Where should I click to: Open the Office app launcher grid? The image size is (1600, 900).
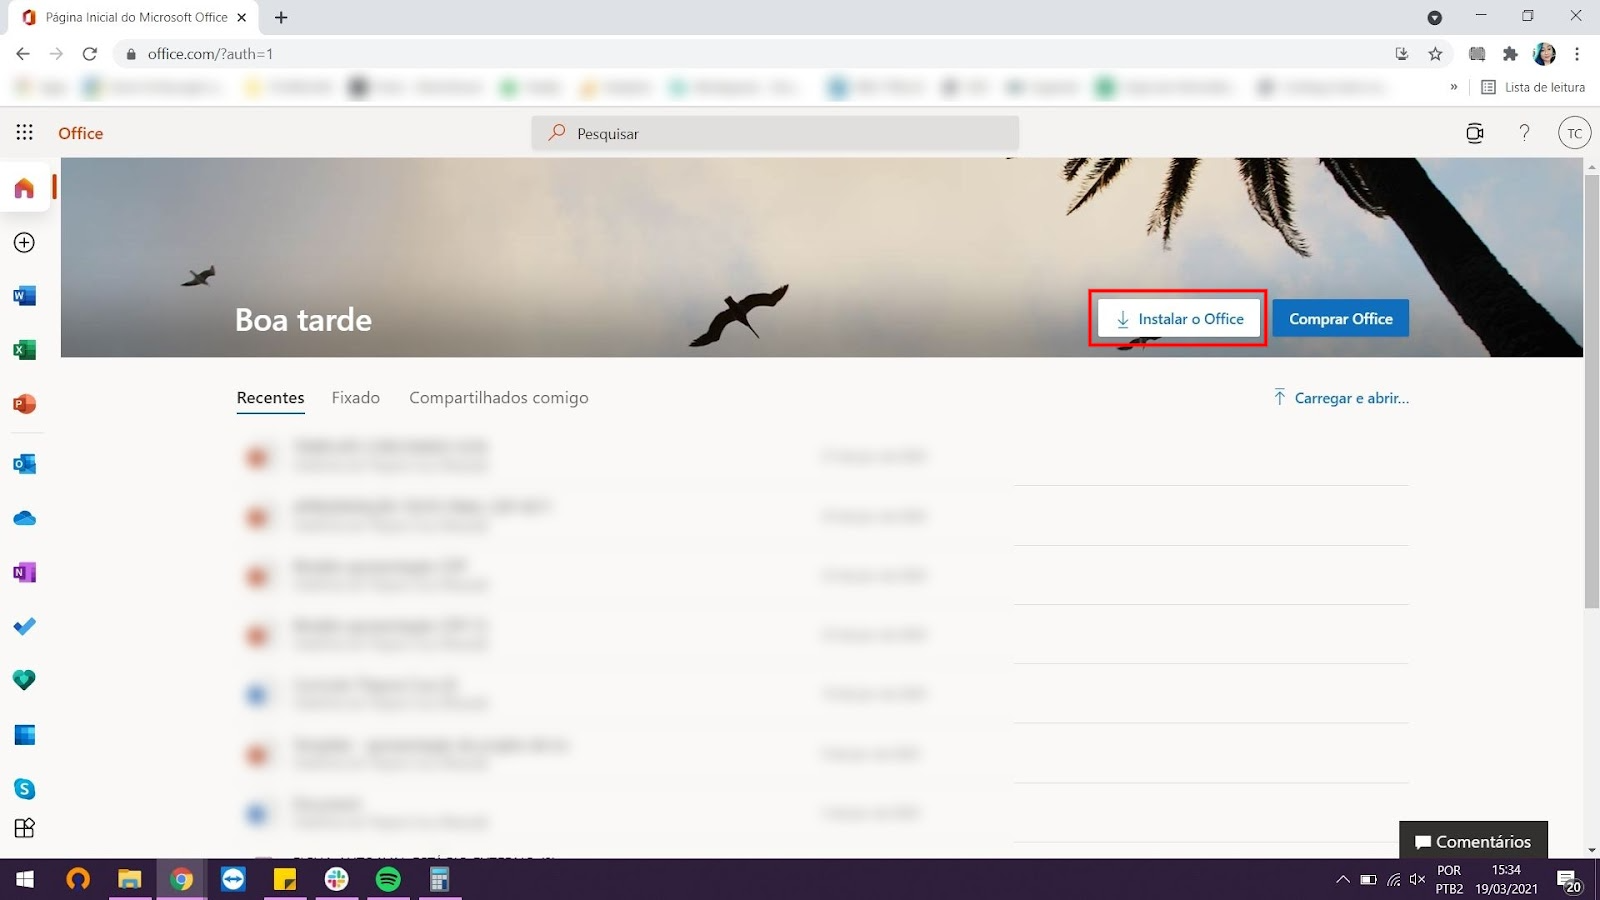(25, 133)
